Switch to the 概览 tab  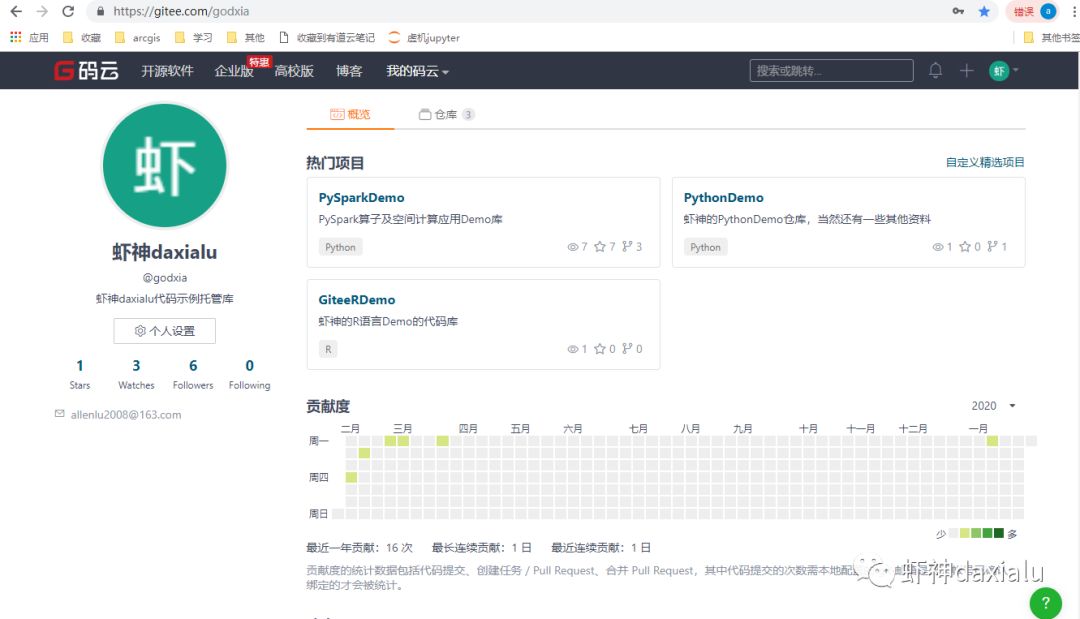350,114
